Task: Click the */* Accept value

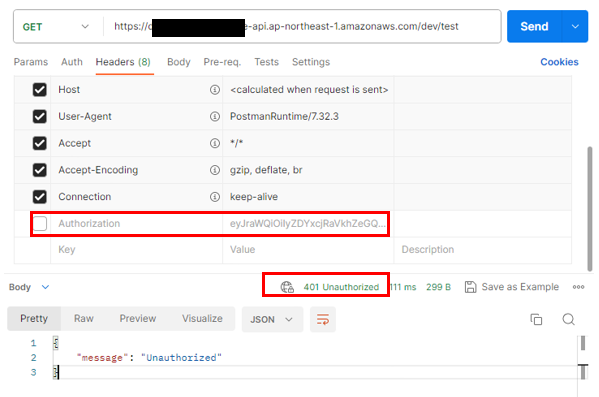Action: click(236, 143)
